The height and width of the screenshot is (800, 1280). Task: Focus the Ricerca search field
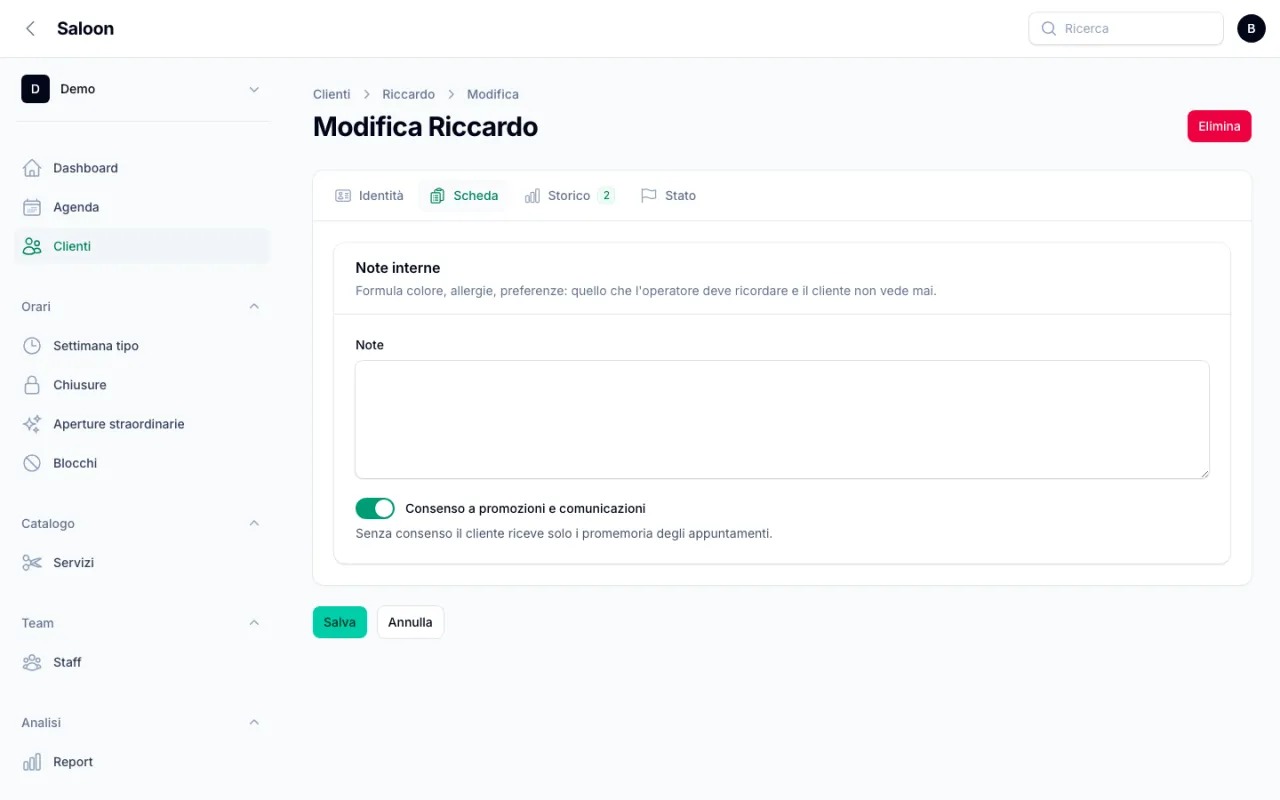pyautogui.click(x=1126, y=29)
